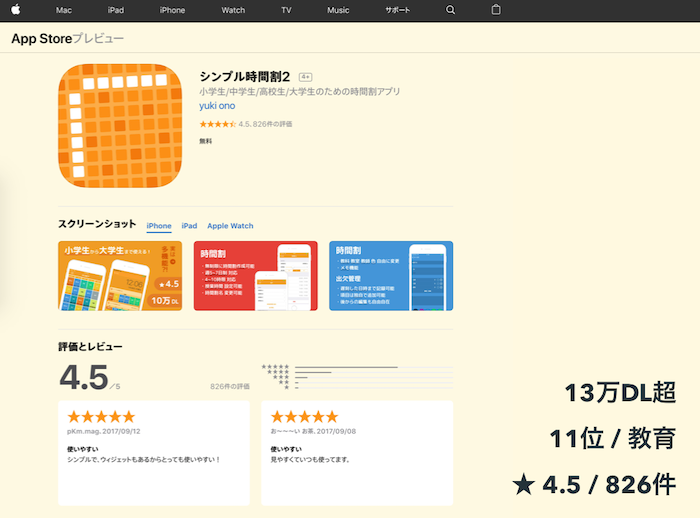The height and width of the screenshot is (518, 700).
Task: Open the Music menu item
Action: tap(338, 10)
